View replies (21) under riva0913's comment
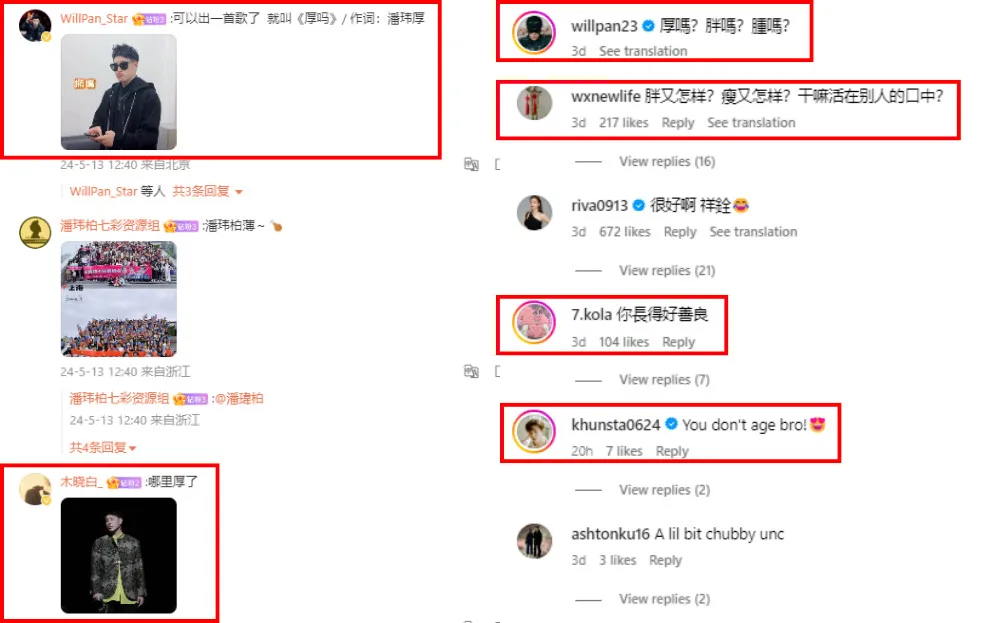The height and width of the screenshot is (623, 1000). pos(667,270)
